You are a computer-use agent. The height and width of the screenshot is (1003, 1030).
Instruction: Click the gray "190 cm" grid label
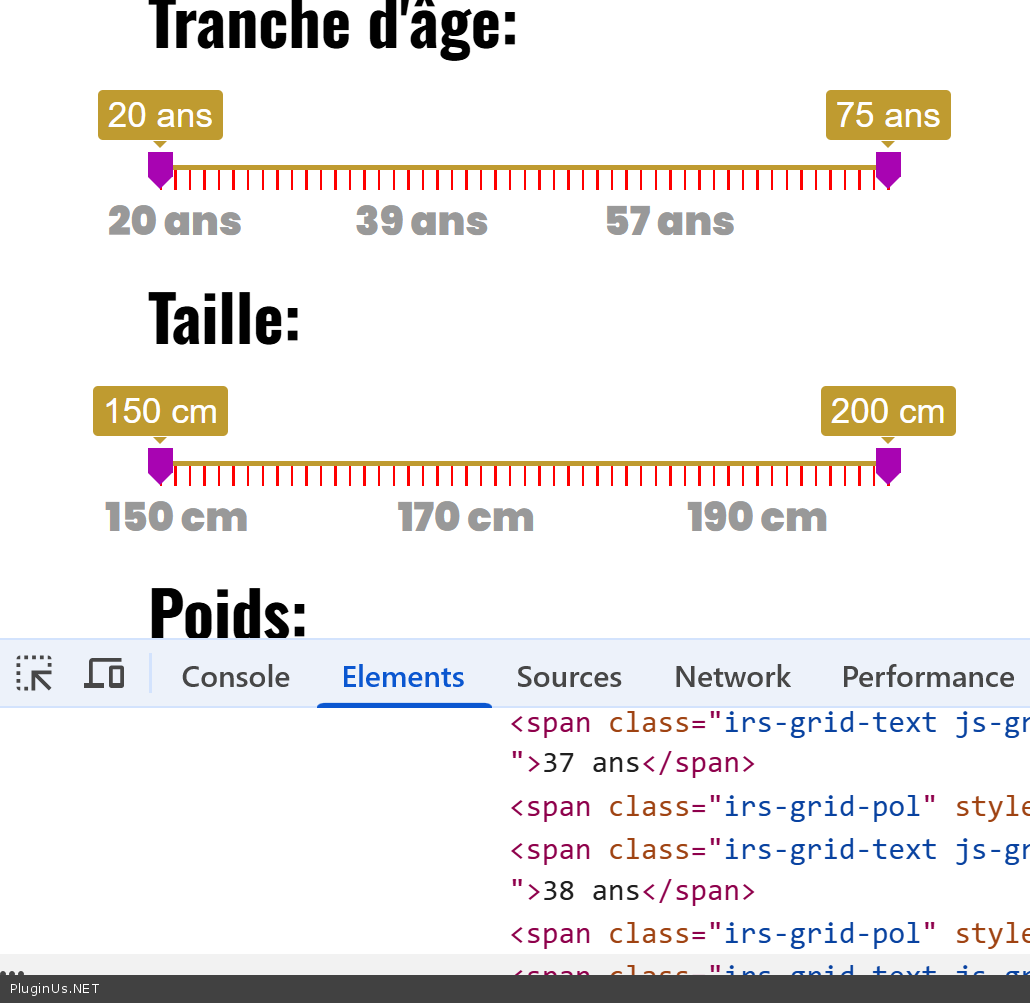coord(757,517)
